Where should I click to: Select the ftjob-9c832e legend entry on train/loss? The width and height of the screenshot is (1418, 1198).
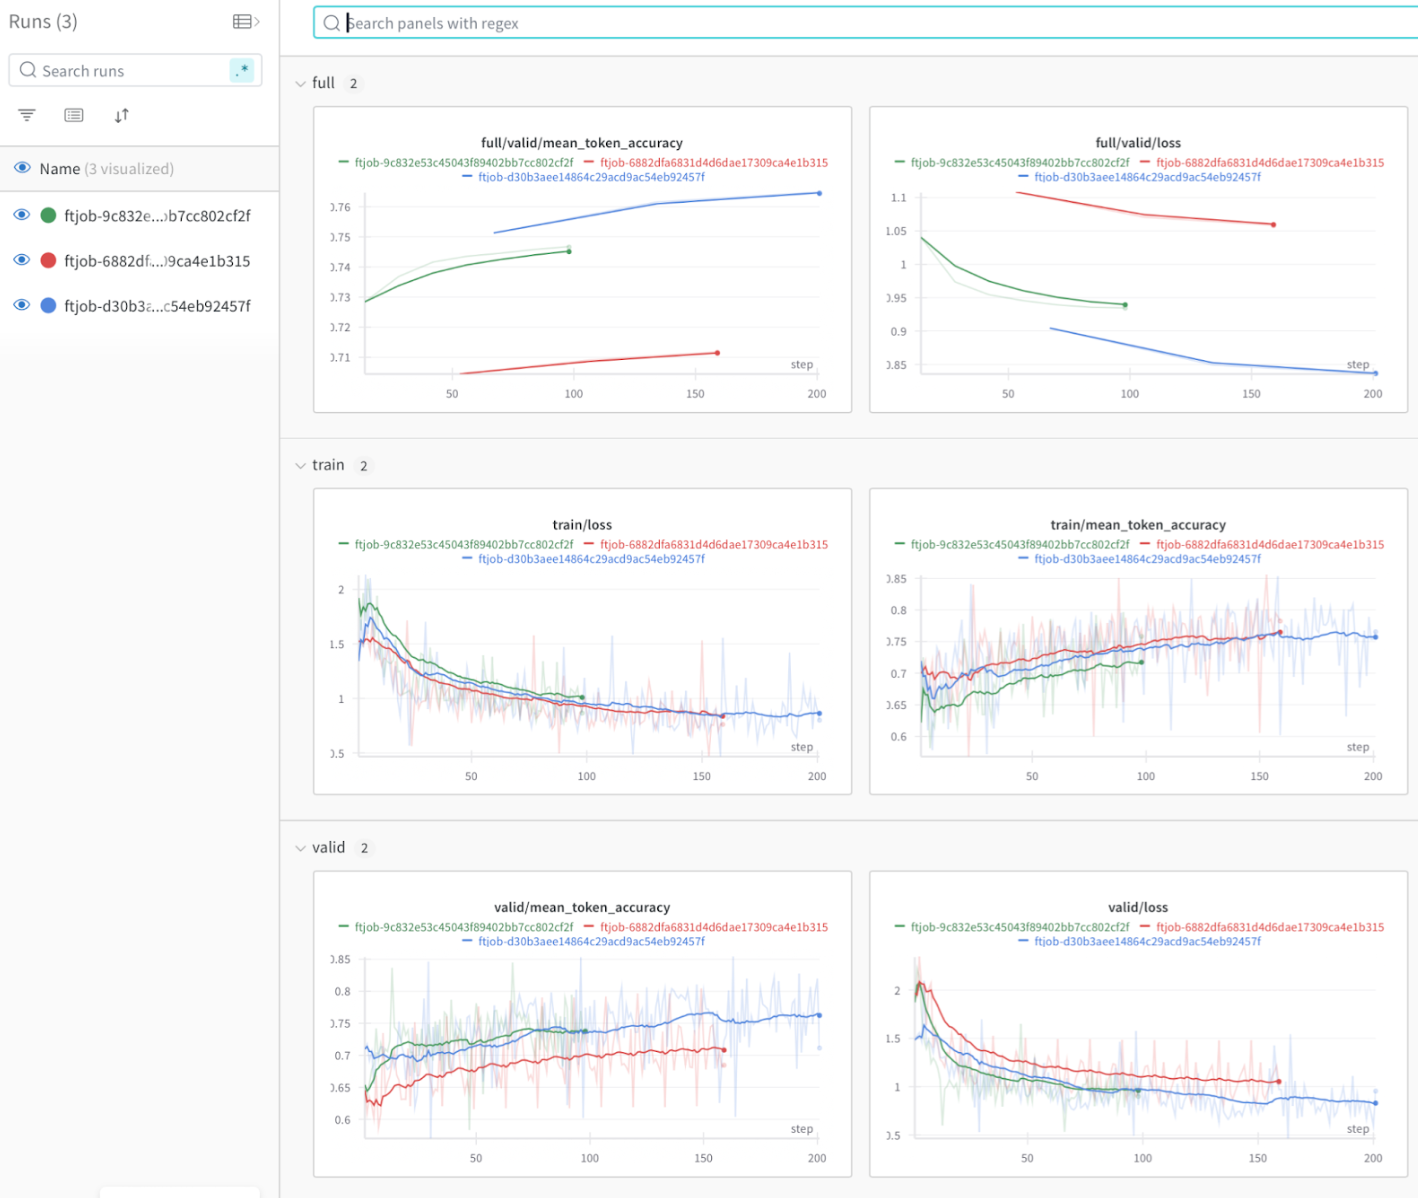[463, 545]
